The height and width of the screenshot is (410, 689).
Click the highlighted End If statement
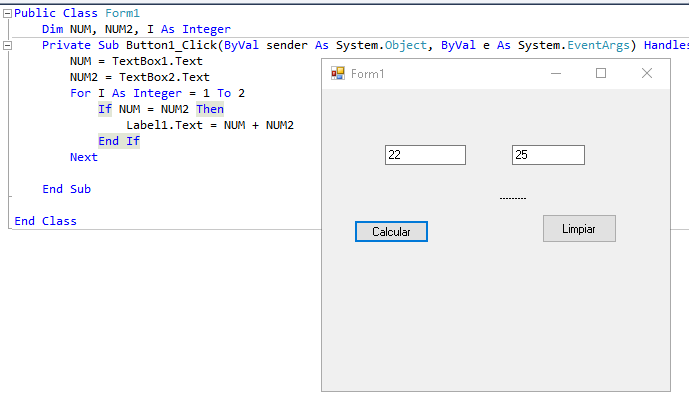click(118, 141)
